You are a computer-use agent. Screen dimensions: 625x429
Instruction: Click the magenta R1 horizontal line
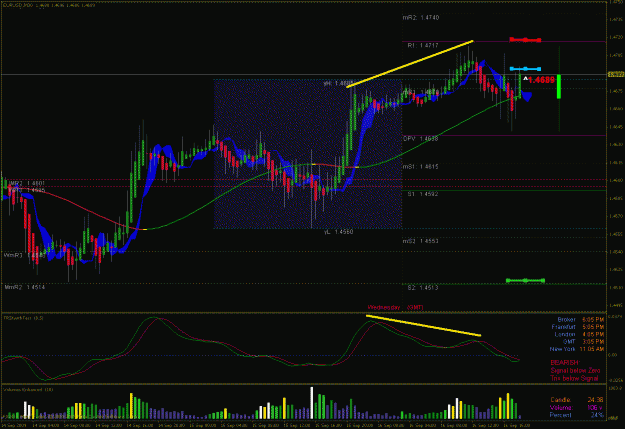504,41
